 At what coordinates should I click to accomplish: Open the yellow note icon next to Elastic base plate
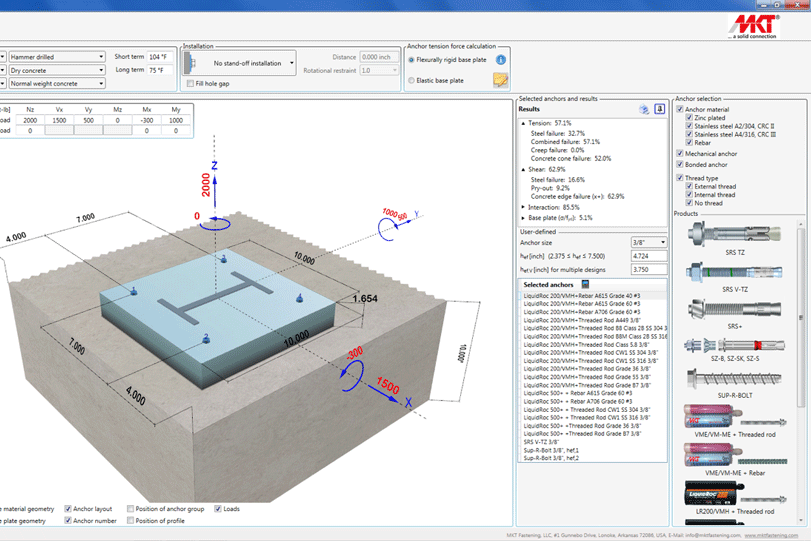[x=500, y=80]
